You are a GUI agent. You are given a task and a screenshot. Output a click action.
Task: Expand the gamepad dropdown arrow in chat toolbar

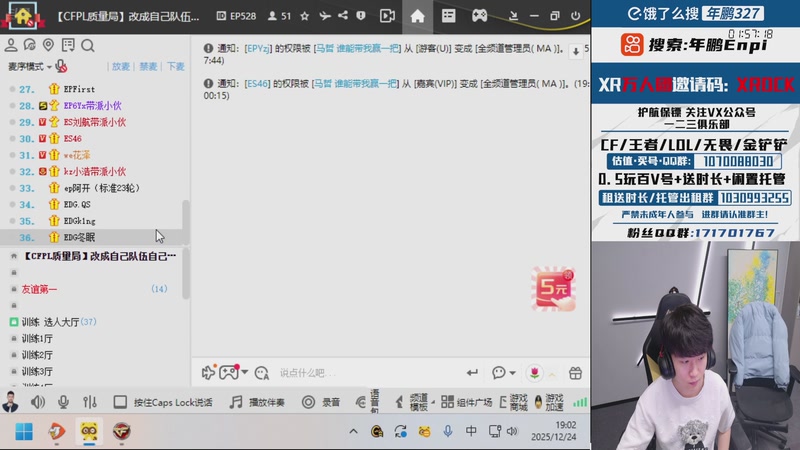coord(245,372)
